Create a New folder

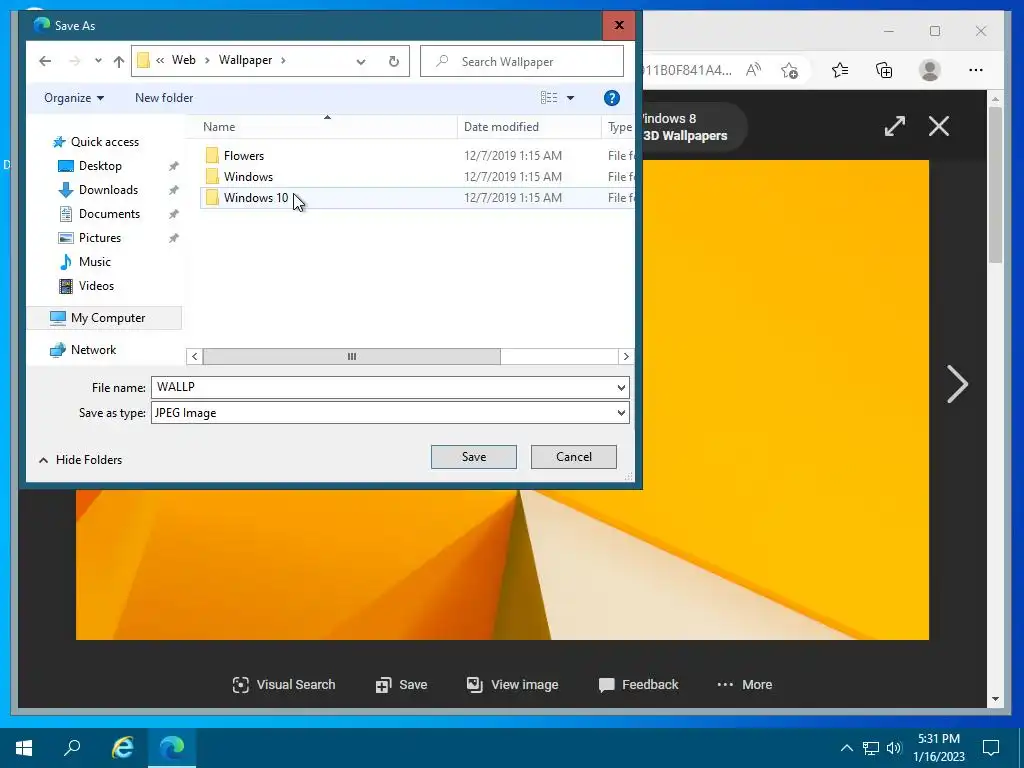pos(164,98)
